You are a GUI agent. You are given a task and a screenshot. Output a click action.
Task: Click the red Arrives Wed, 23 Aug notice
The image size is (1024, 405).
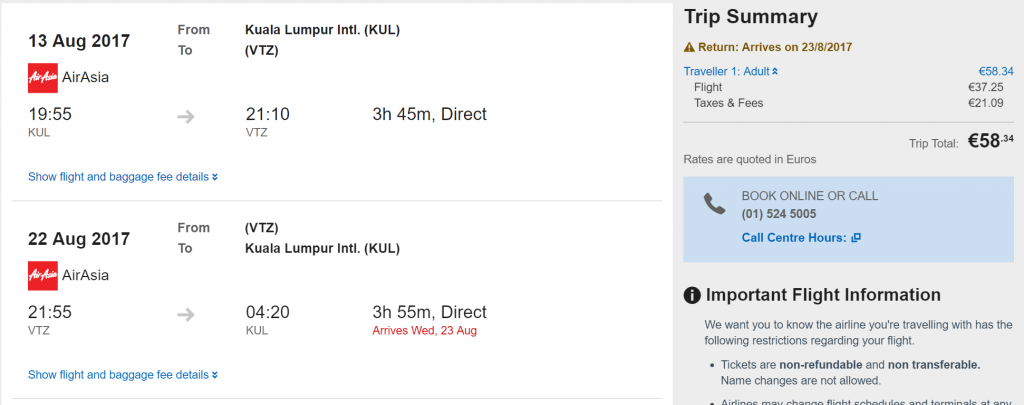(x=424, y=331)
